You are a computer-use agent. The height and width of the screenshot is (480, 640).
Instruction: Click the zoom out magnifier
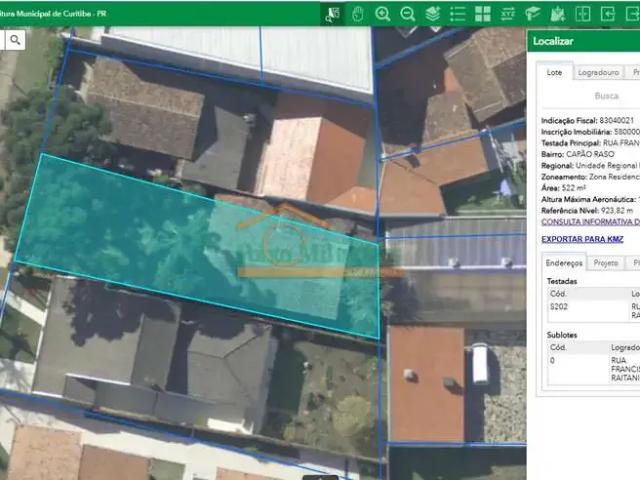408,14
